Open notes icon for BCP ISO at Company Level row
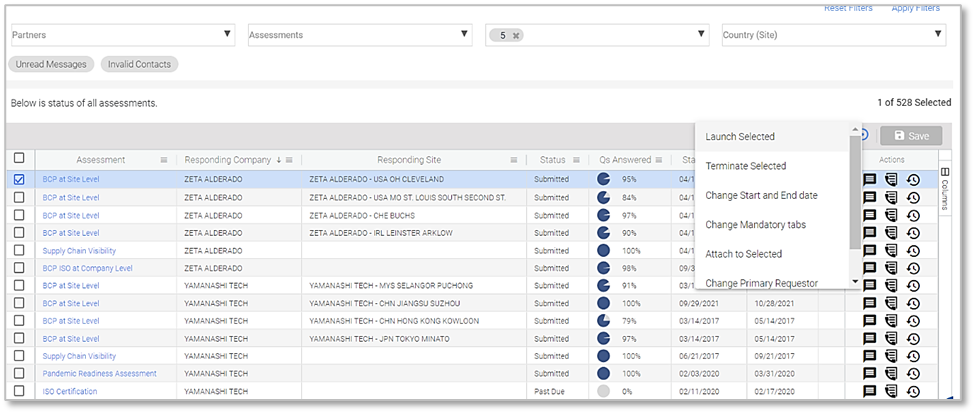975x414 pixels. pyautogui.click(x=892, y=269)
